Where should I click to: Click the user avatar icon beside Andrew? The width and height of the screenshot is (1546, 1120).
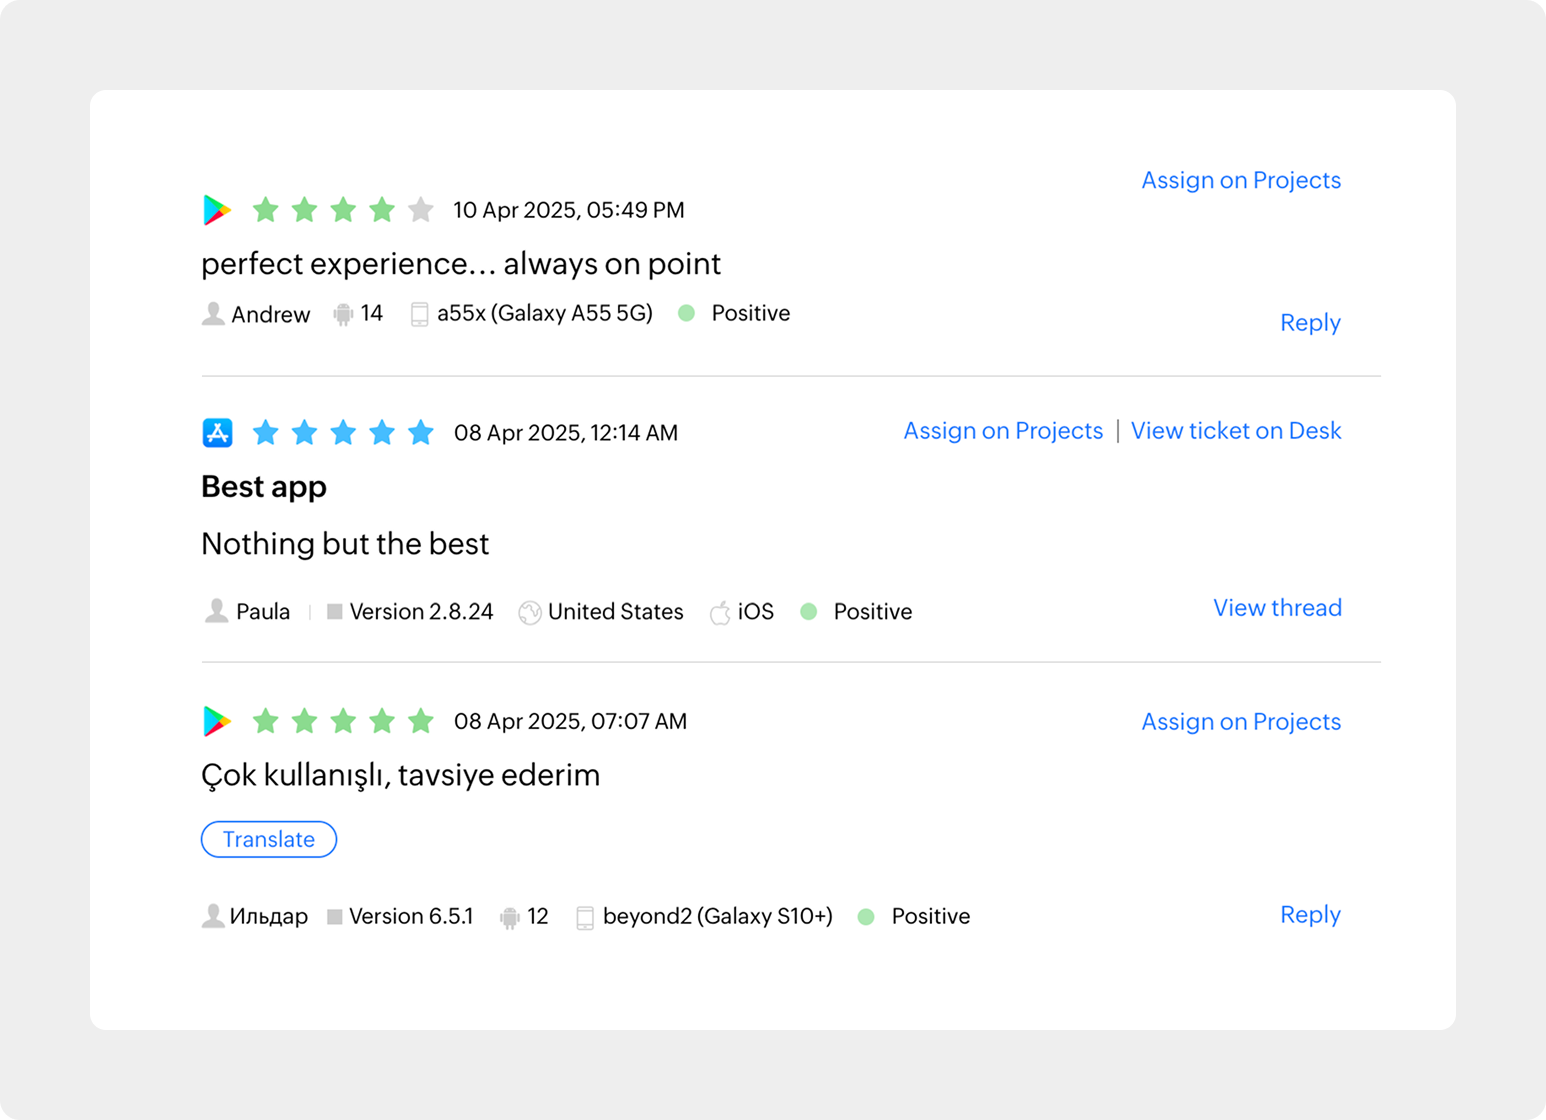[213, 314]
